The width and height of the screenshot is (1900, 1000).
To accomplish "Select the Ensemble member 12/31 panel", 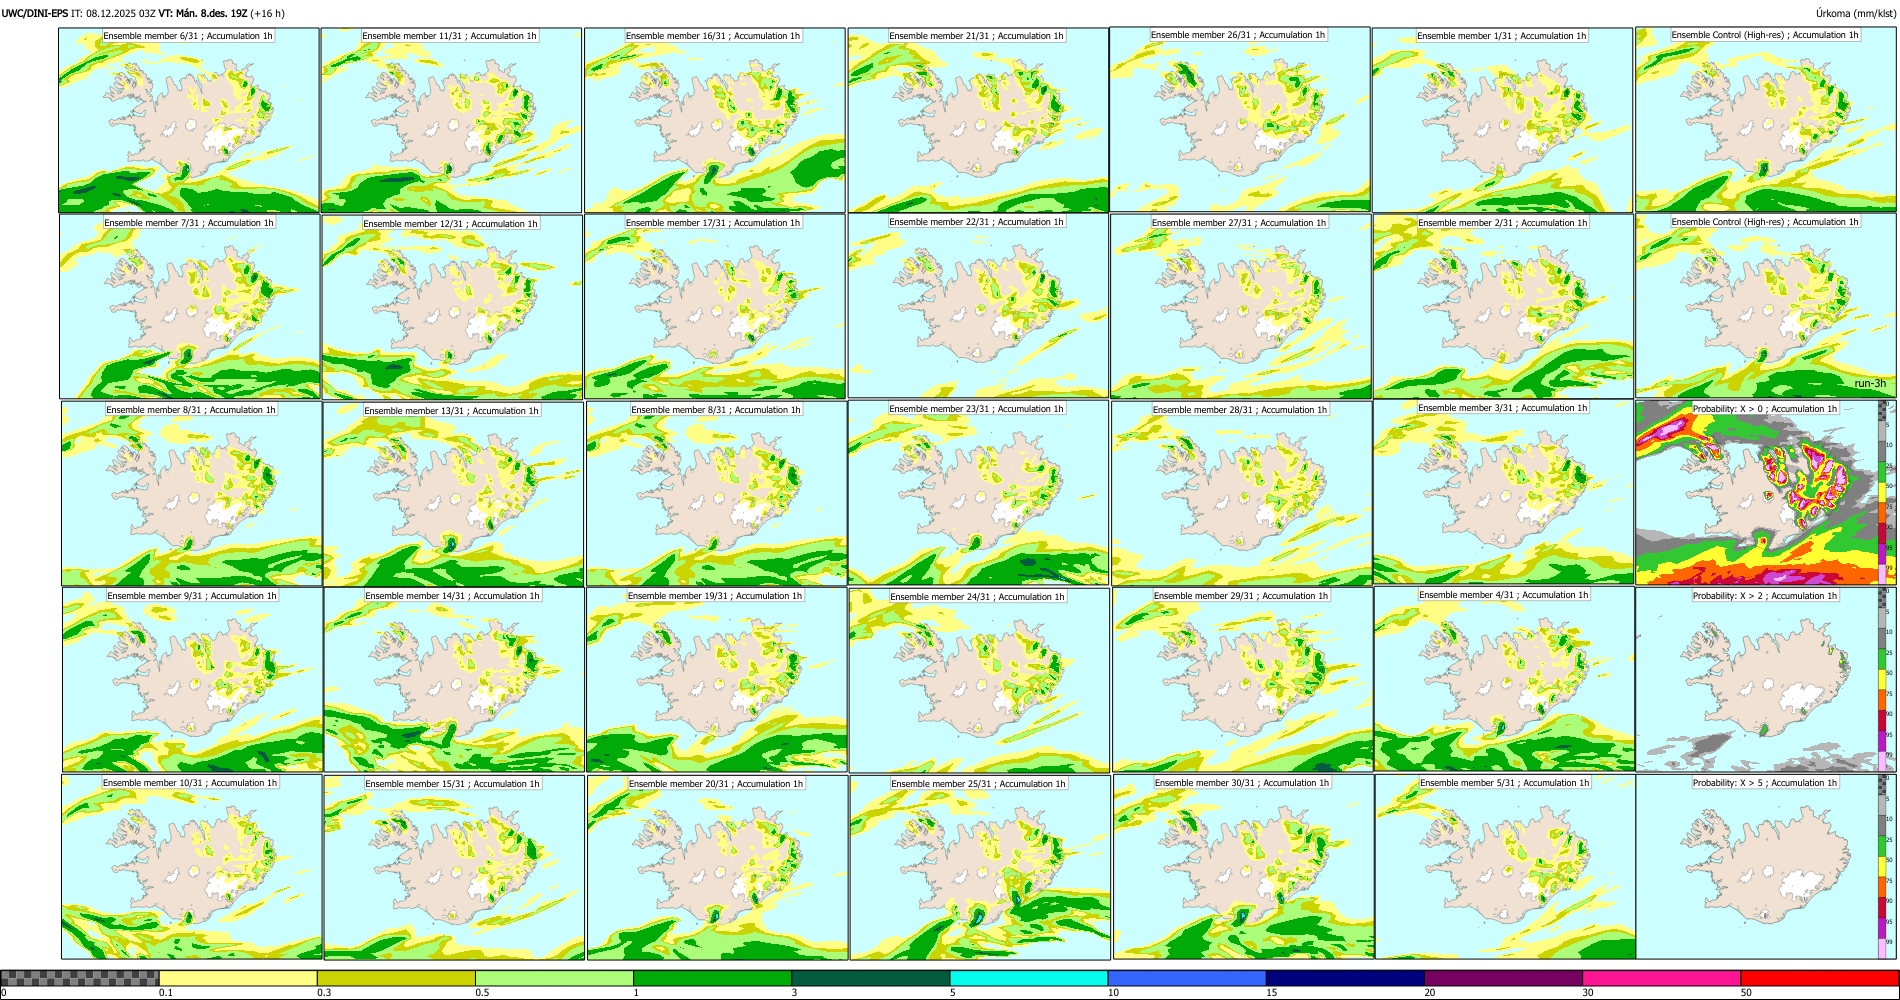I will (x=452, y=307).
